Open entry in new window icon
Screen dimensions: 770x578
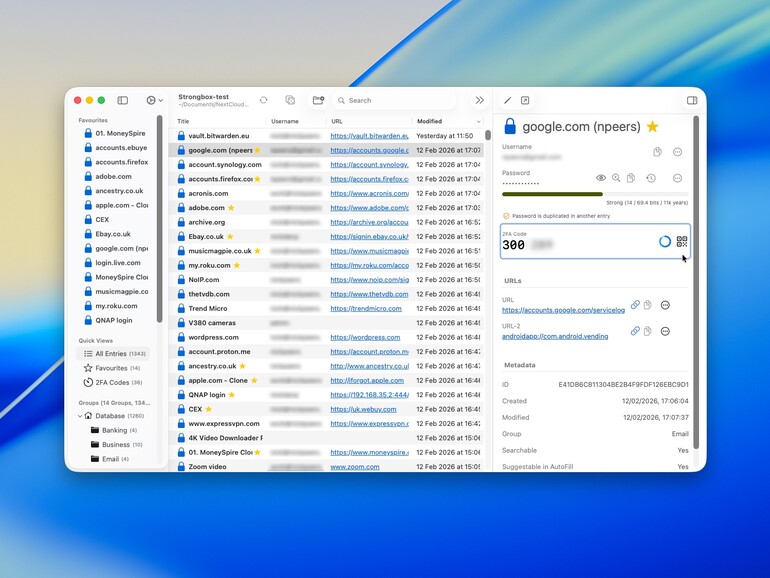[525, 100]
